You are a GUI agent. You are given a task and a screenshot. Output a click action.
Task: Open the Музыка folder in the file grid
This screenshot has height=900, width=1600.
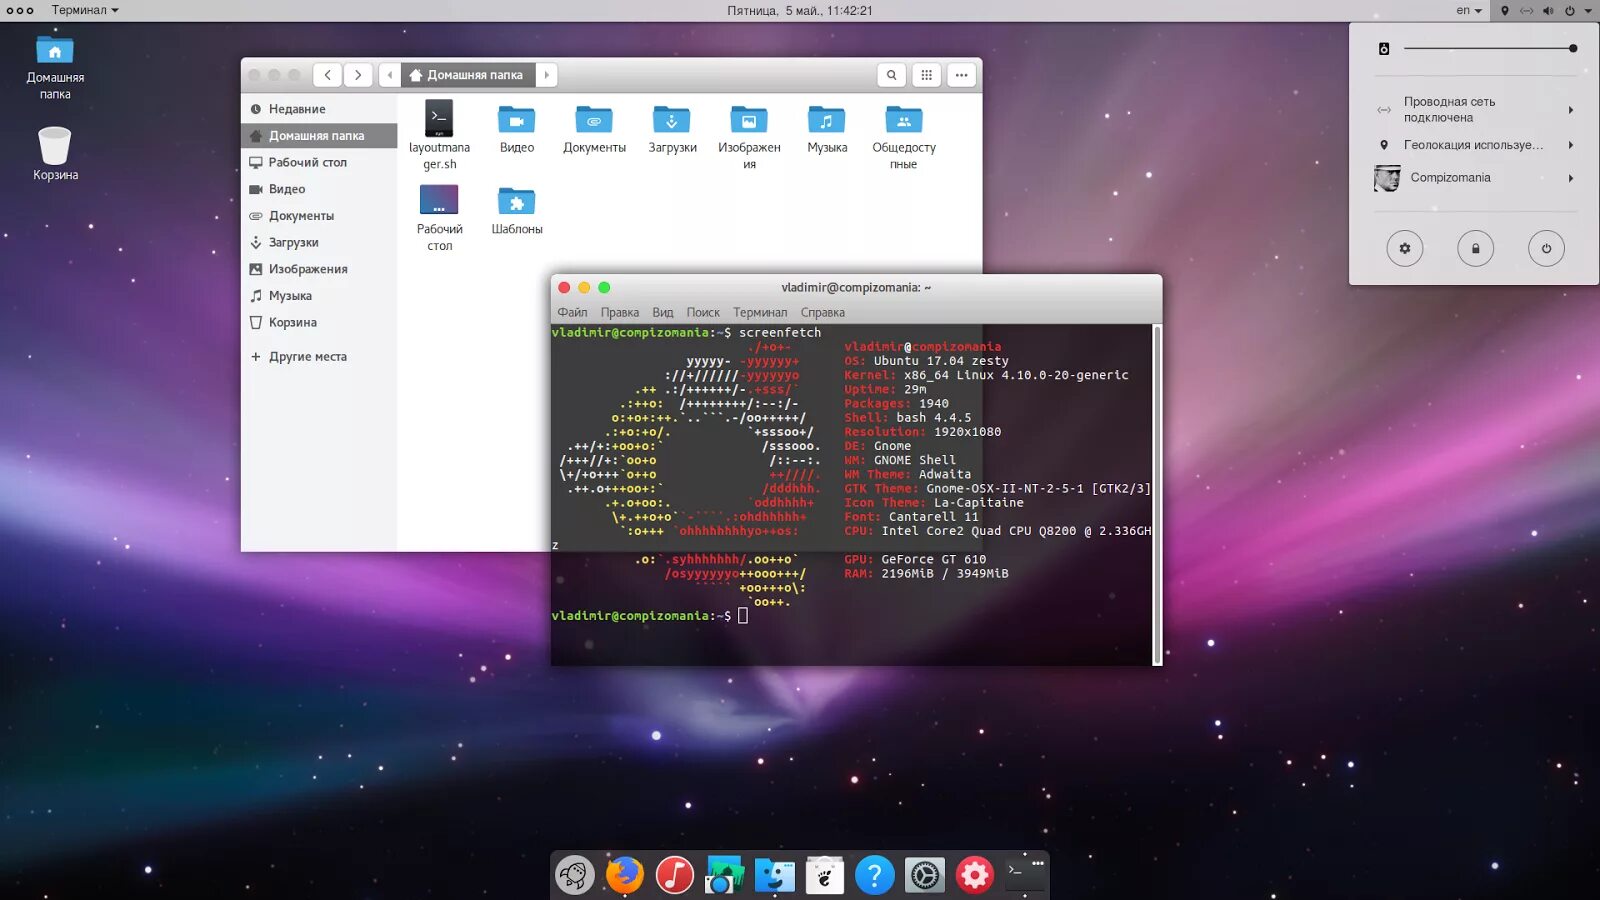(827, 129)
